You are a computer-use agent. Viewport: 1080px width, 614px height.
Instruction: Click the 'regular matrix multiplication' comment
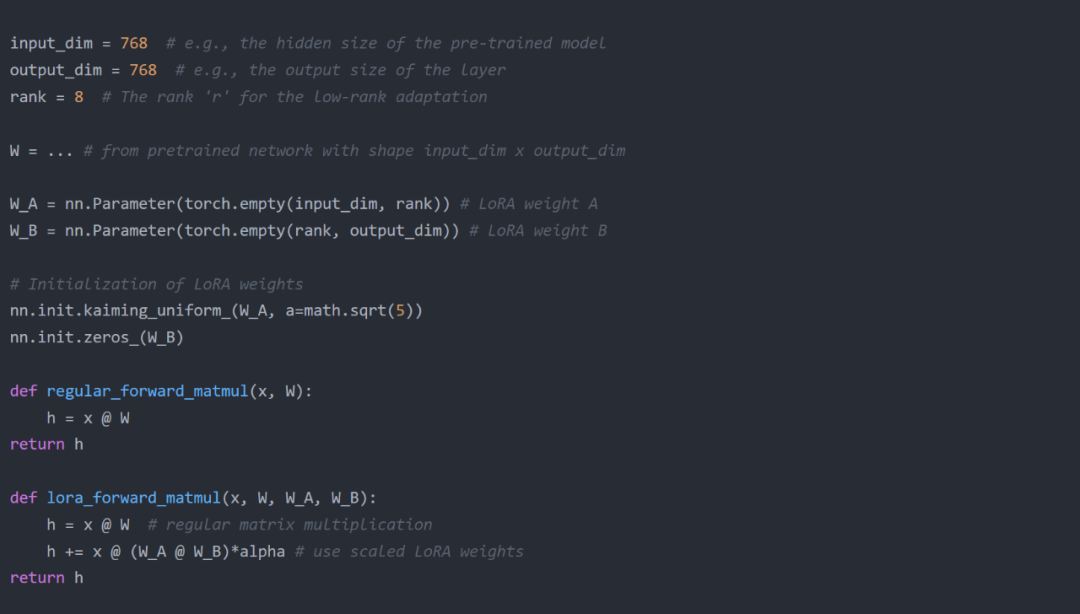click(x=290, y=524)
